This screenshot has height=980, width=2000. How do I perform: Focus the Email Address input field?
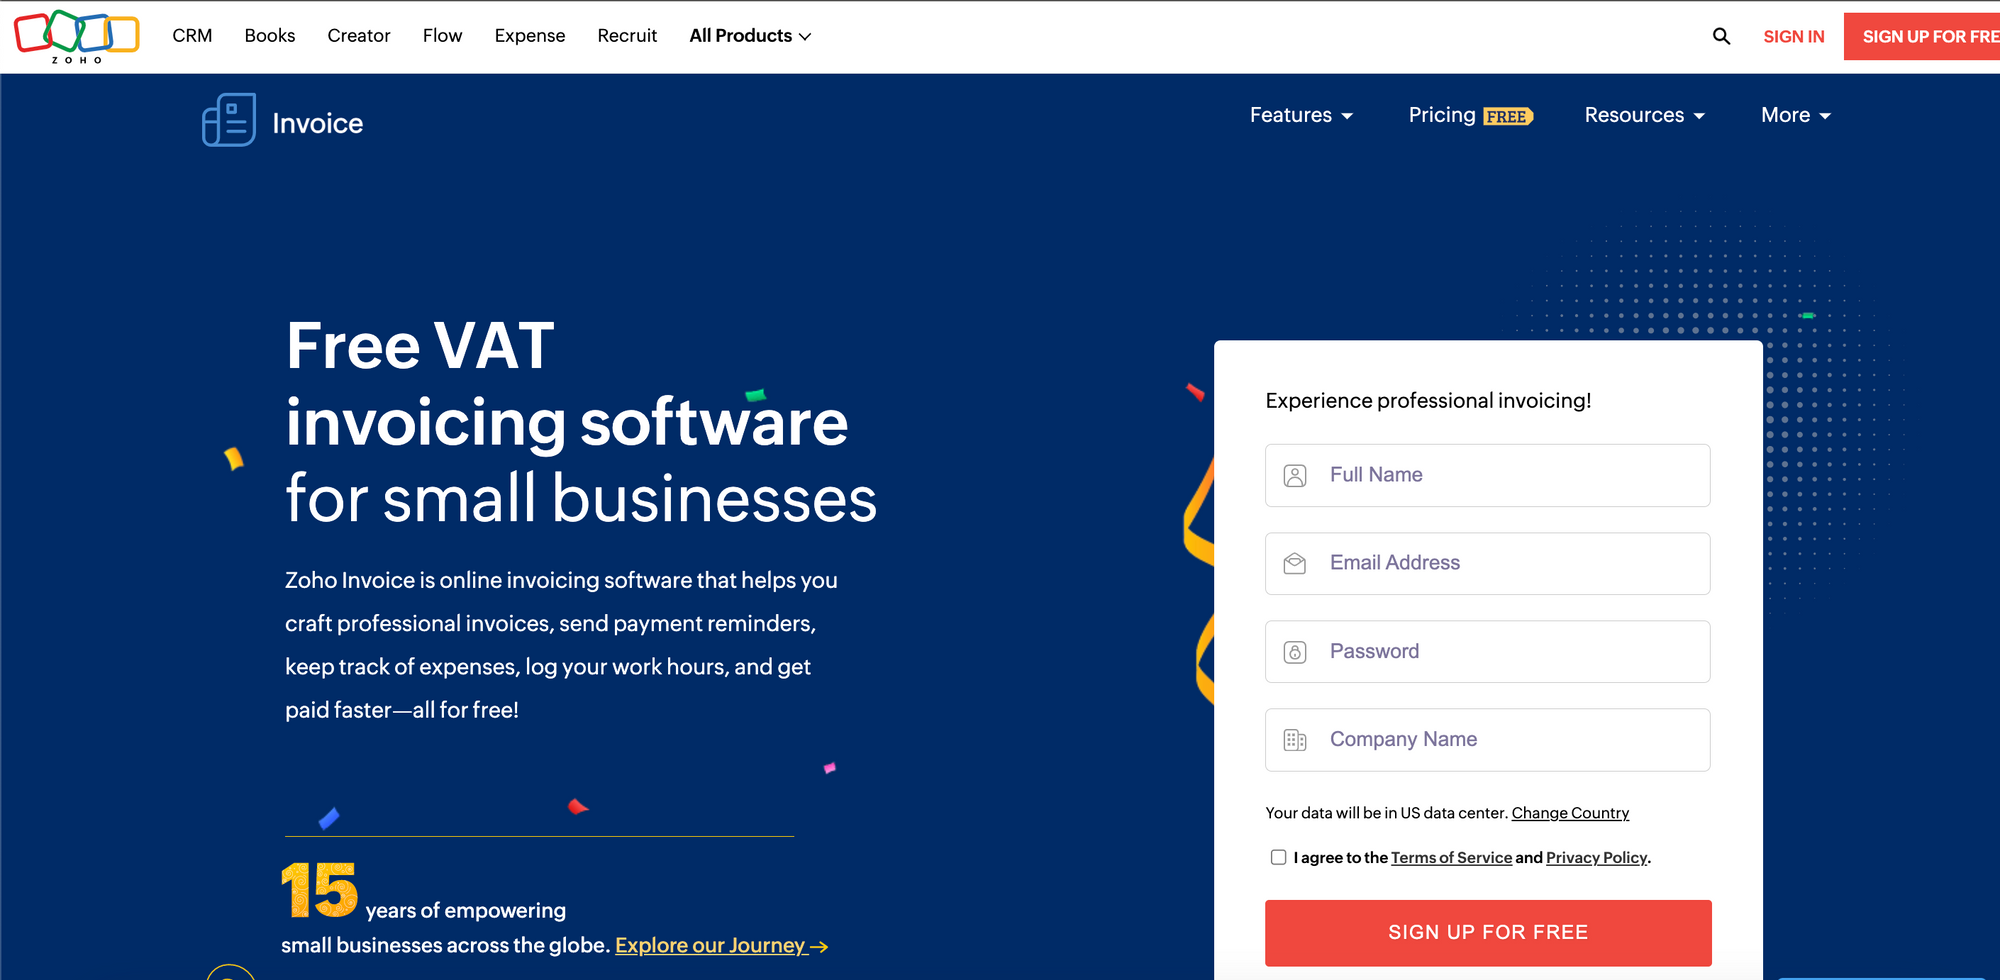pos(1488,563)
